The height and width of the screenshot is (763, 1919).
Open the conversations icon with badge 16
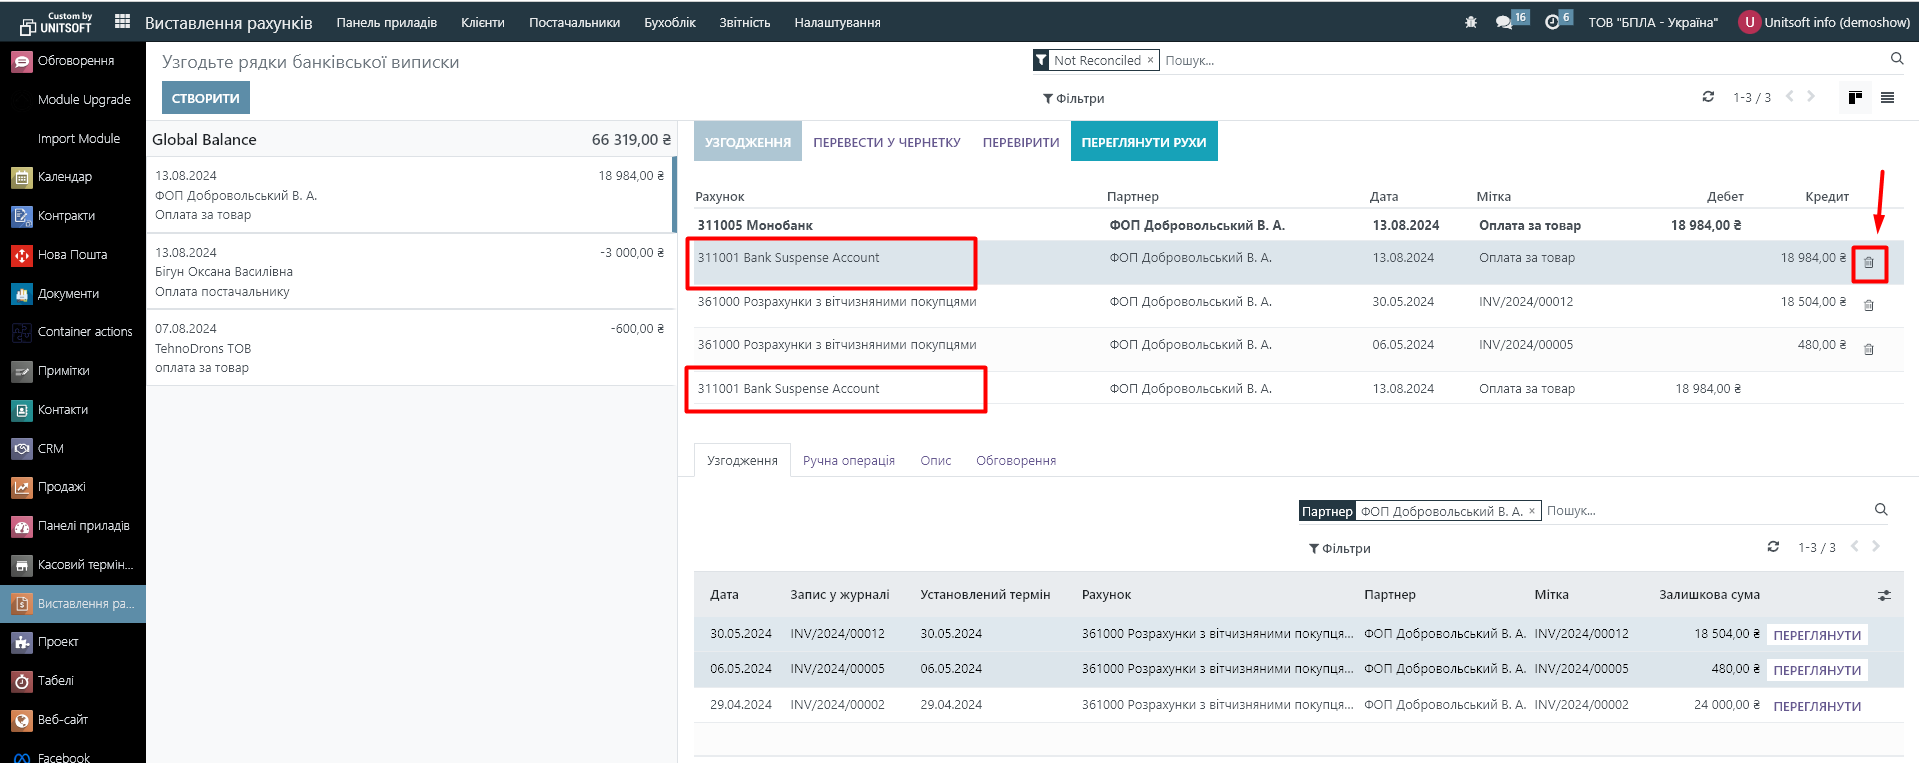[1504, 22]
